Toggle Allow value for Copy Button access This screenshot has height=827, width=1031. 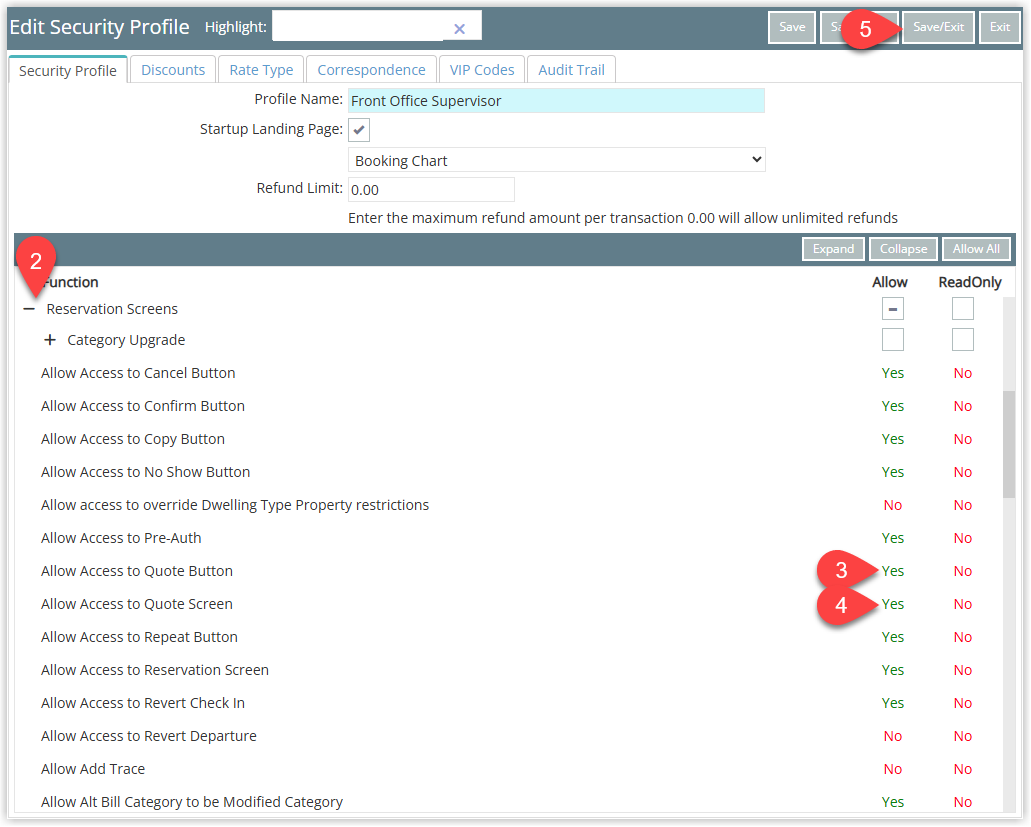(892, 439)
